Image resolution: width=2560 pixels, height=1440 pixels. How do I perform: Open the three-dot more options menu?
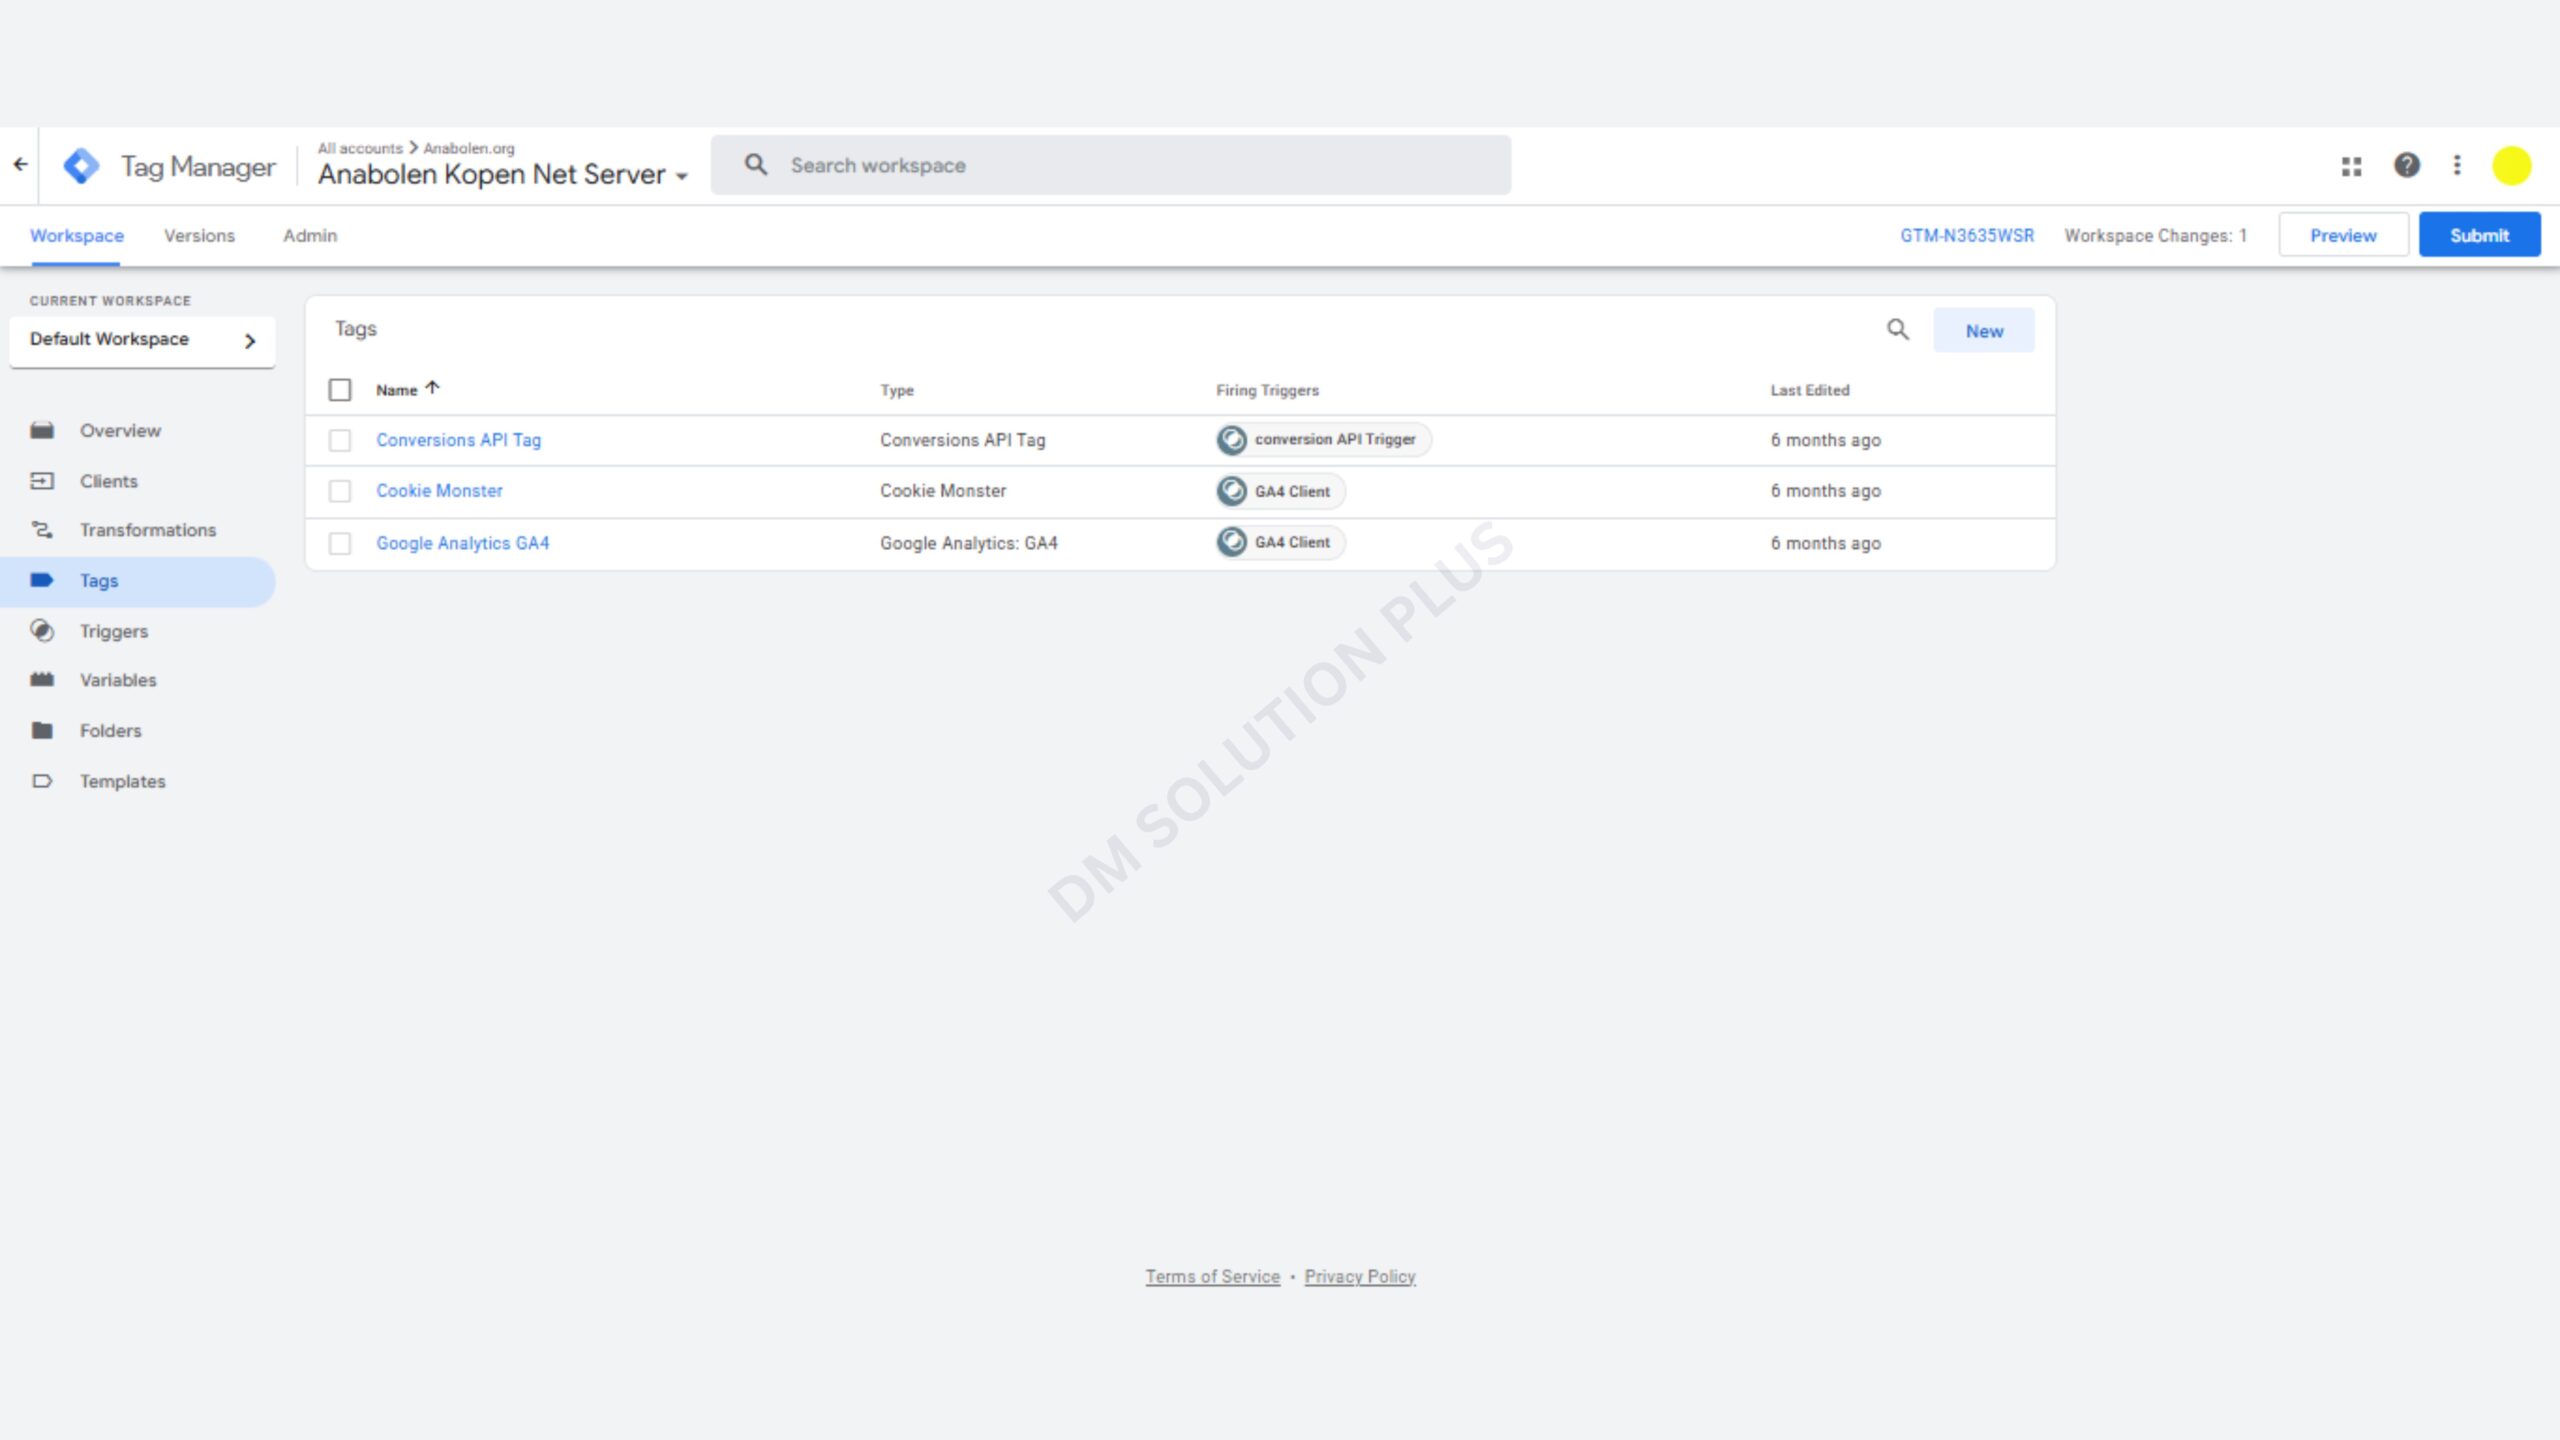pyautogui.click(x=2457, y=165)
